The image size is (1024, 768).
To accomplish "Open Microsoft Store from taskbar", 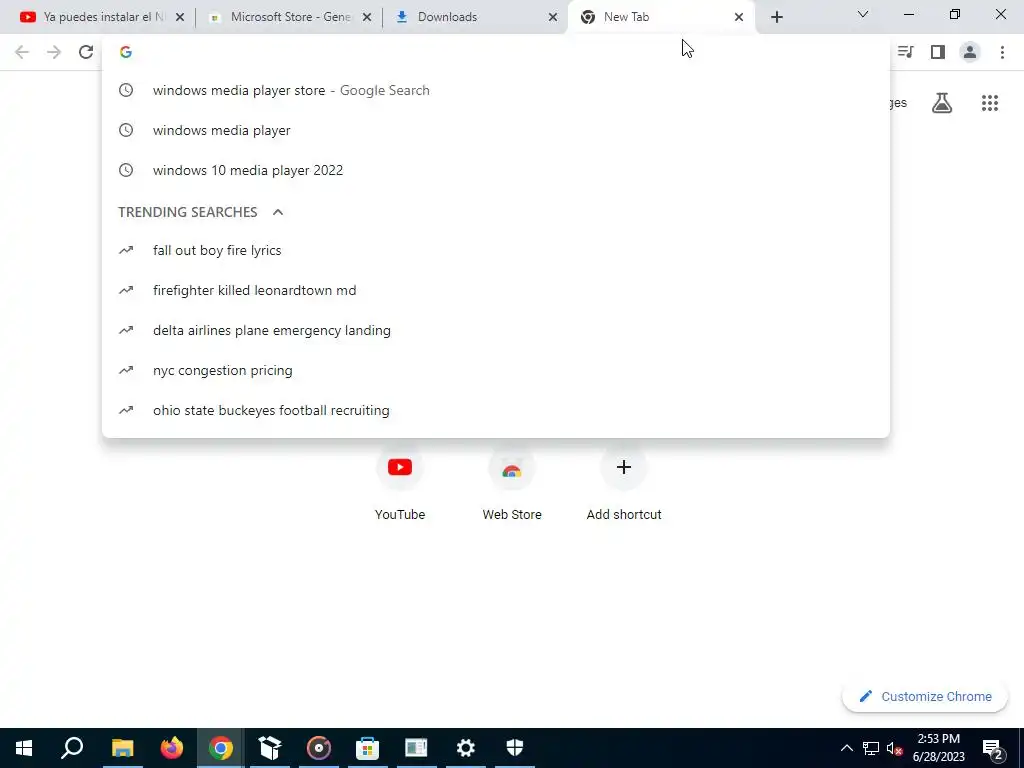I will point(368,748).
